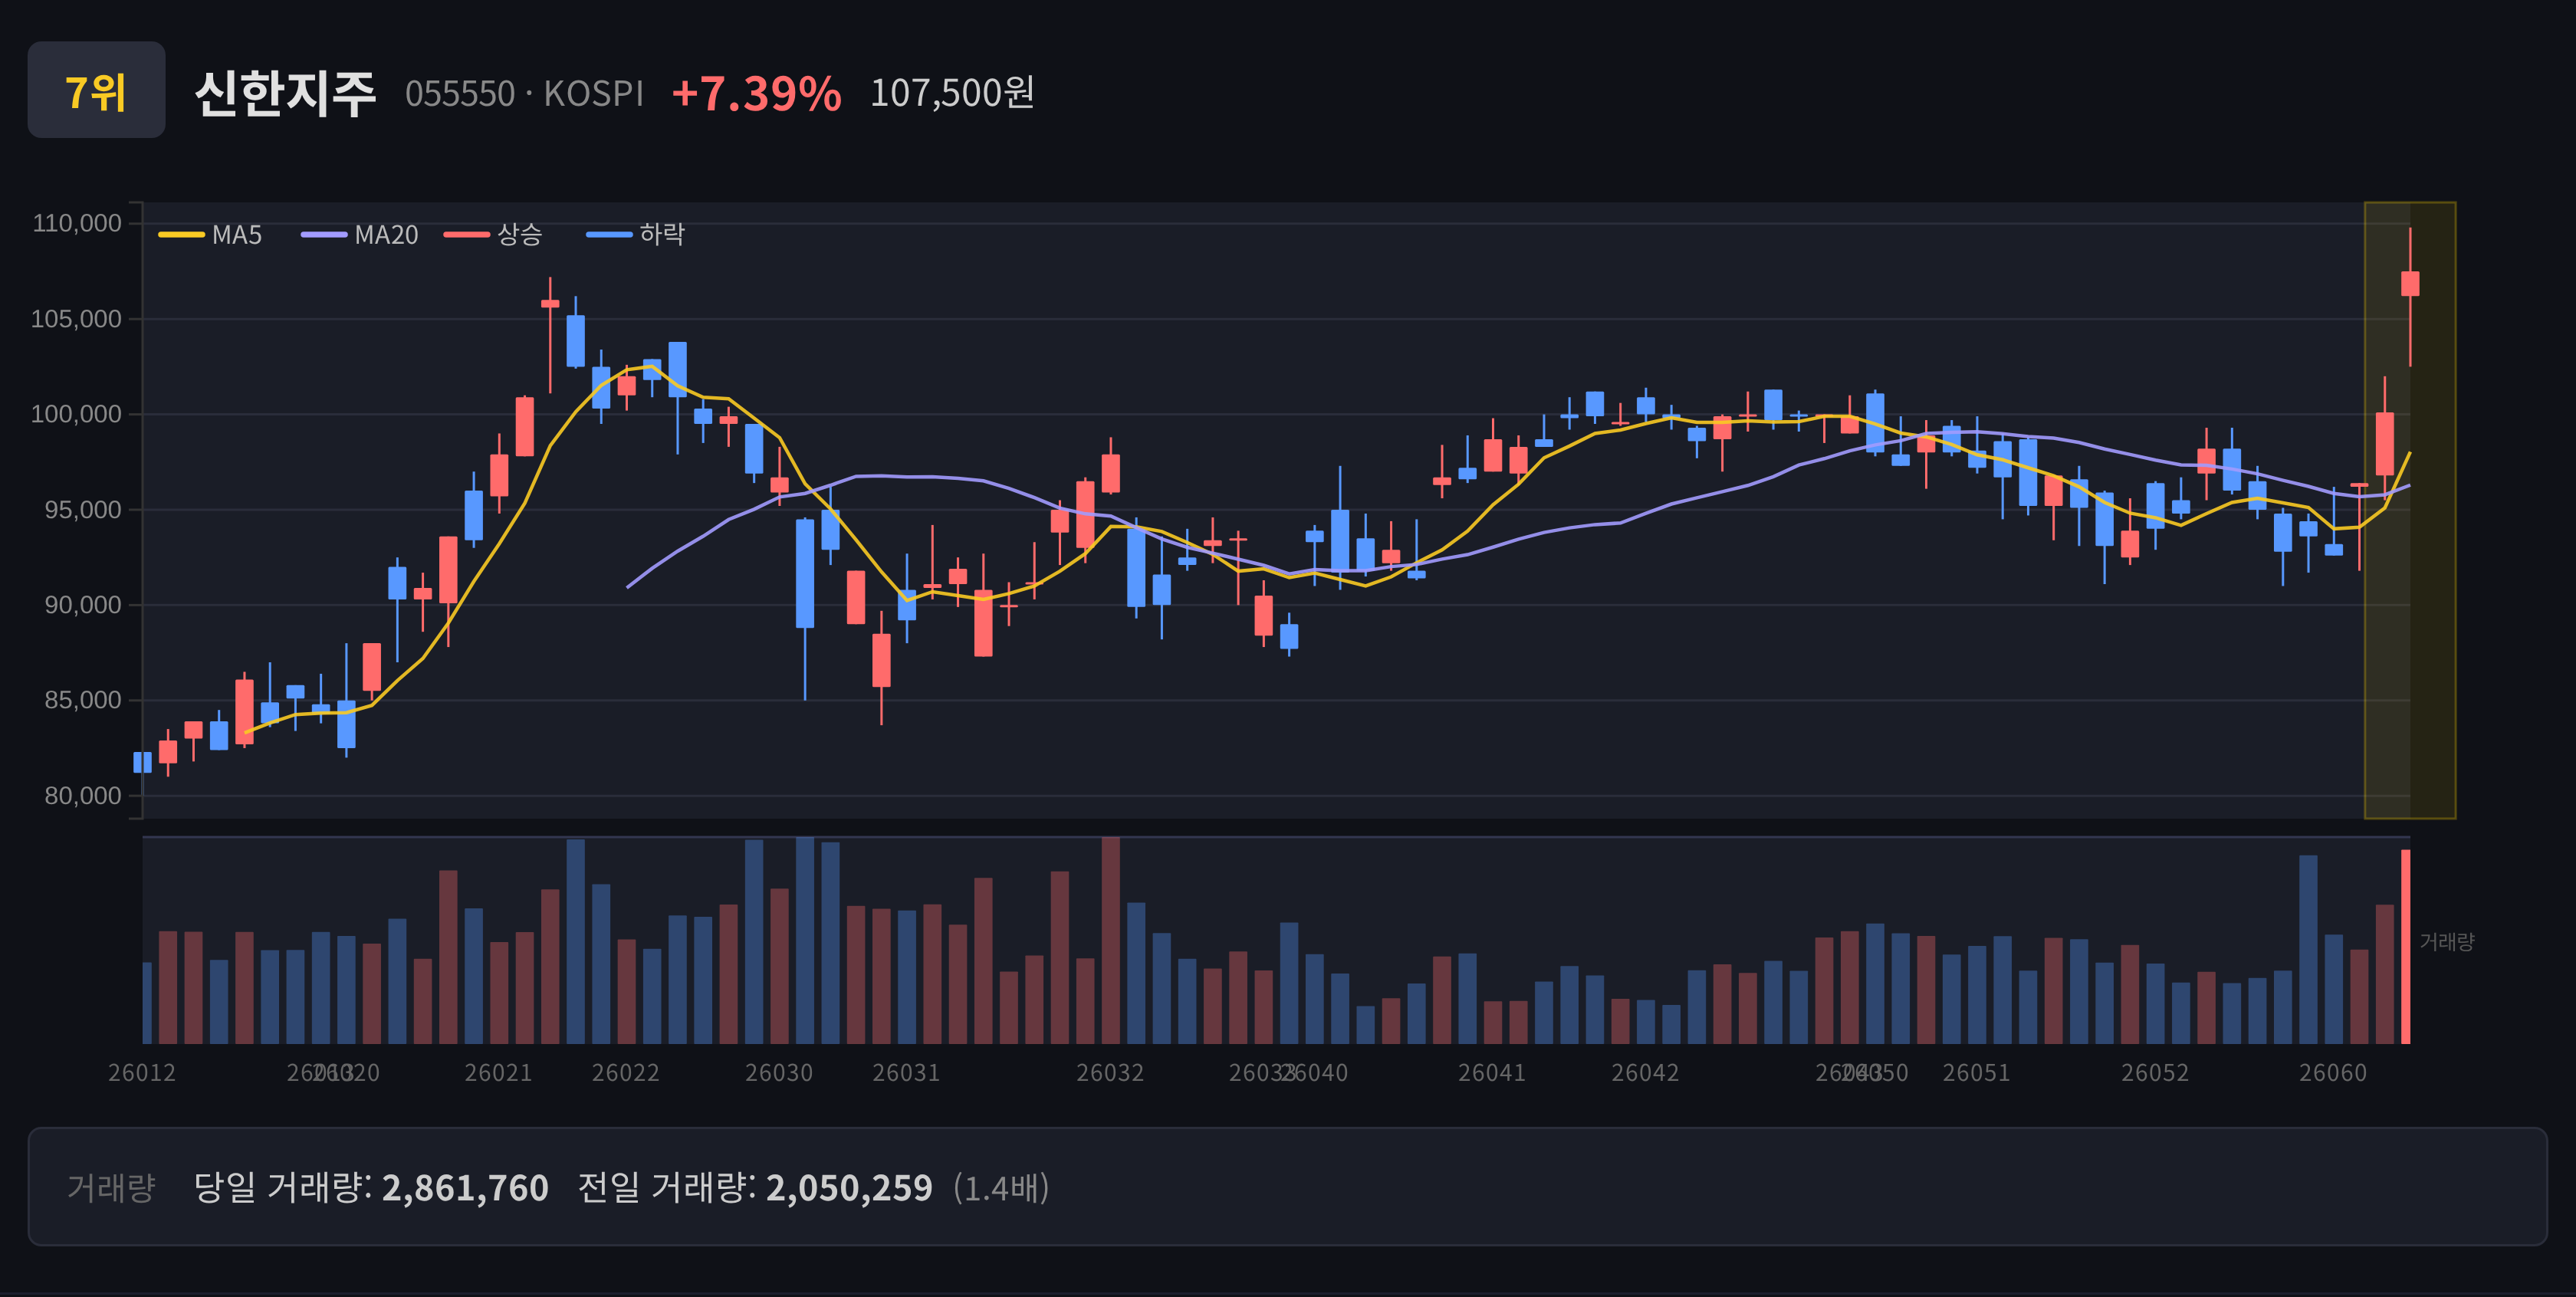The height and width of the screenshot is (1297, 2576).
Task: Toggle the 상승 legend entry
Action: (x=493, y=235)
